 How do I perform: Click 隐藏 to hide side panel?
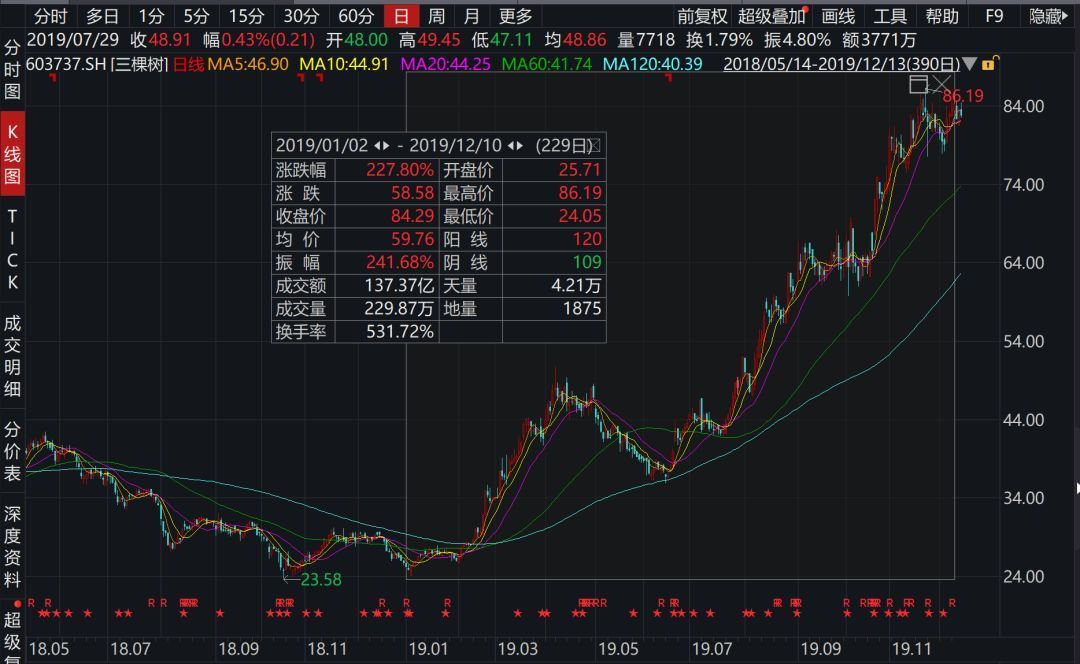tap(1048, 16)
